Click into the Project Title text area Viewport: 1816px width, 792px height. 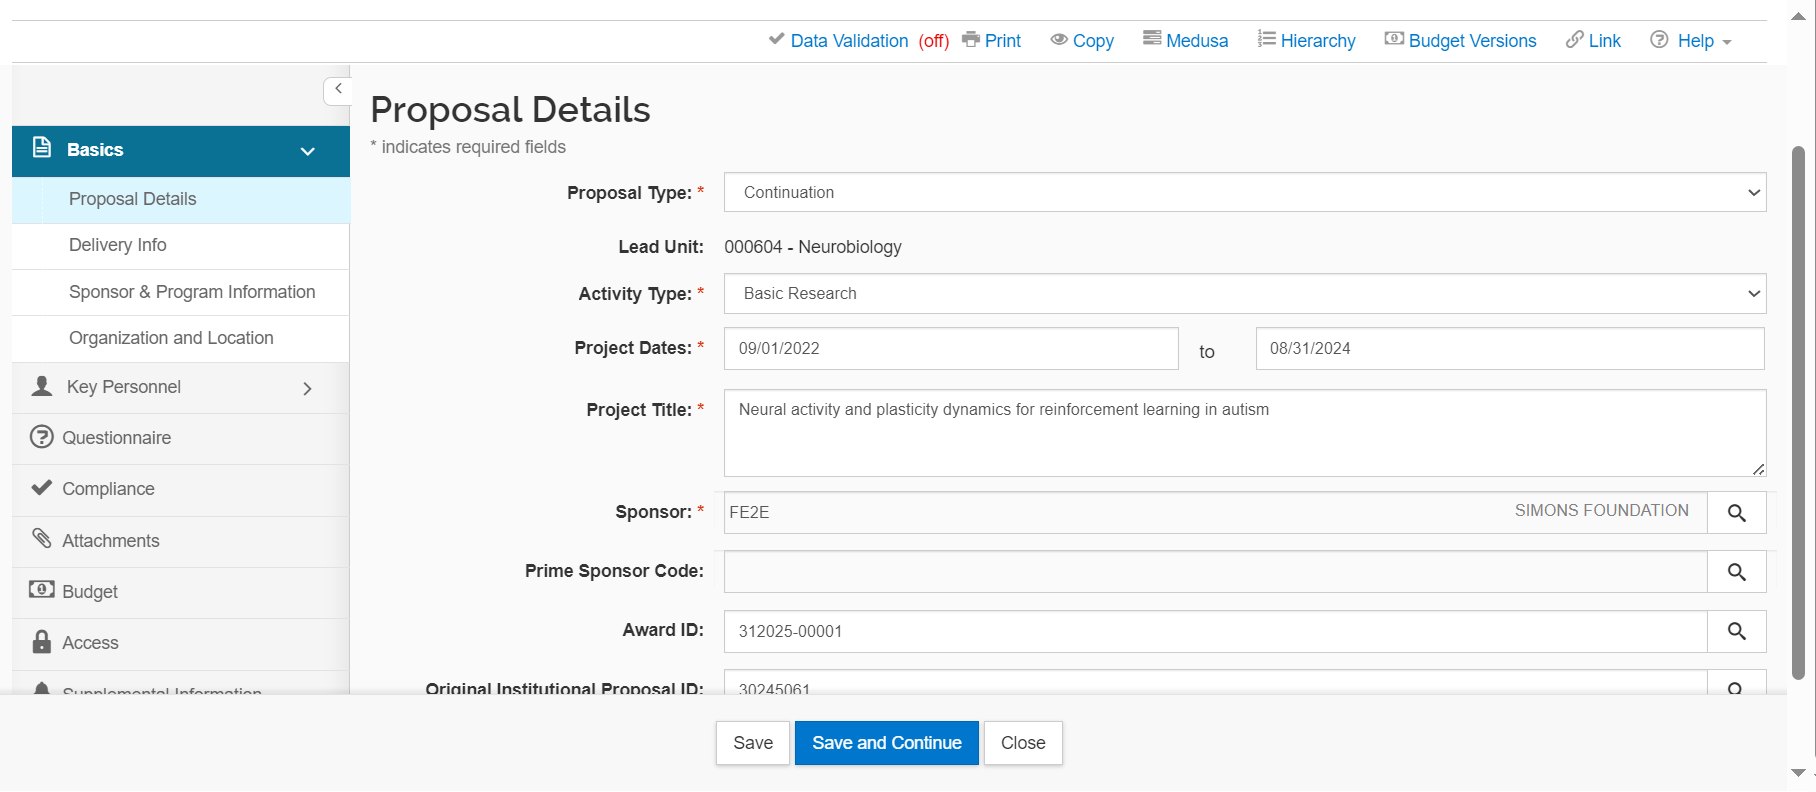[1245, 433]
